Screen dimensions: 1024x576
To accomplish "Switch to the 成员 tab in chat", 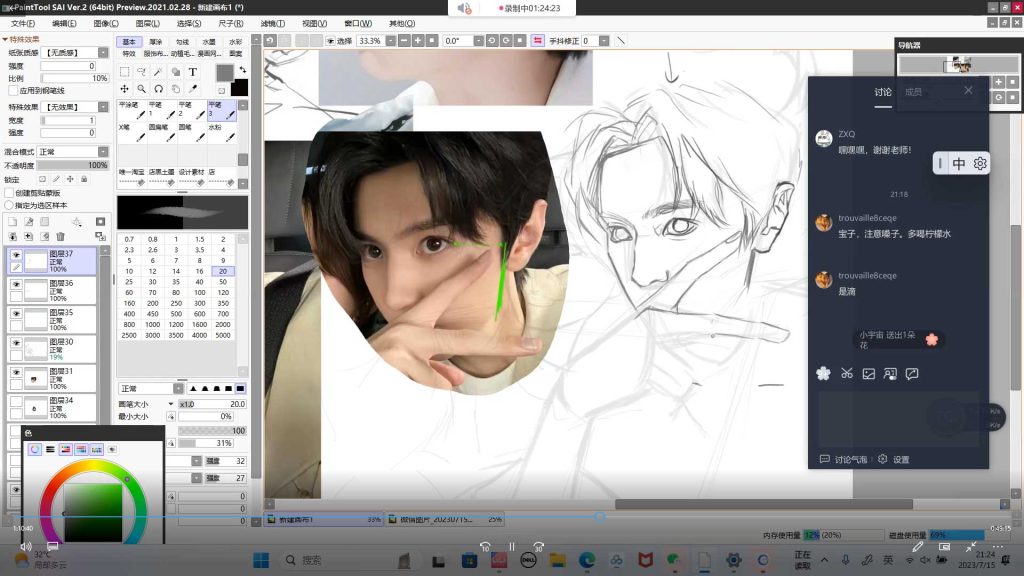I will point(913,92).
